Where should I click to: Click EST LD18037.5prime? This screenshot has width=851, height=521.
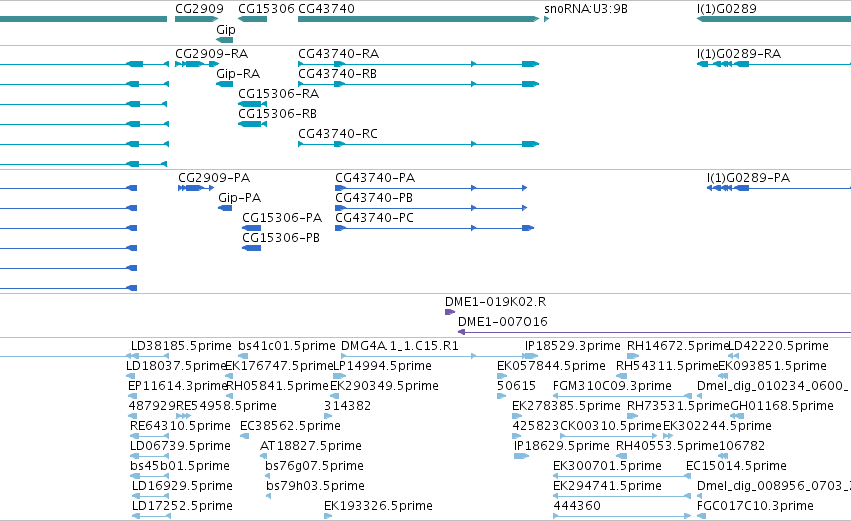point(176,366)
